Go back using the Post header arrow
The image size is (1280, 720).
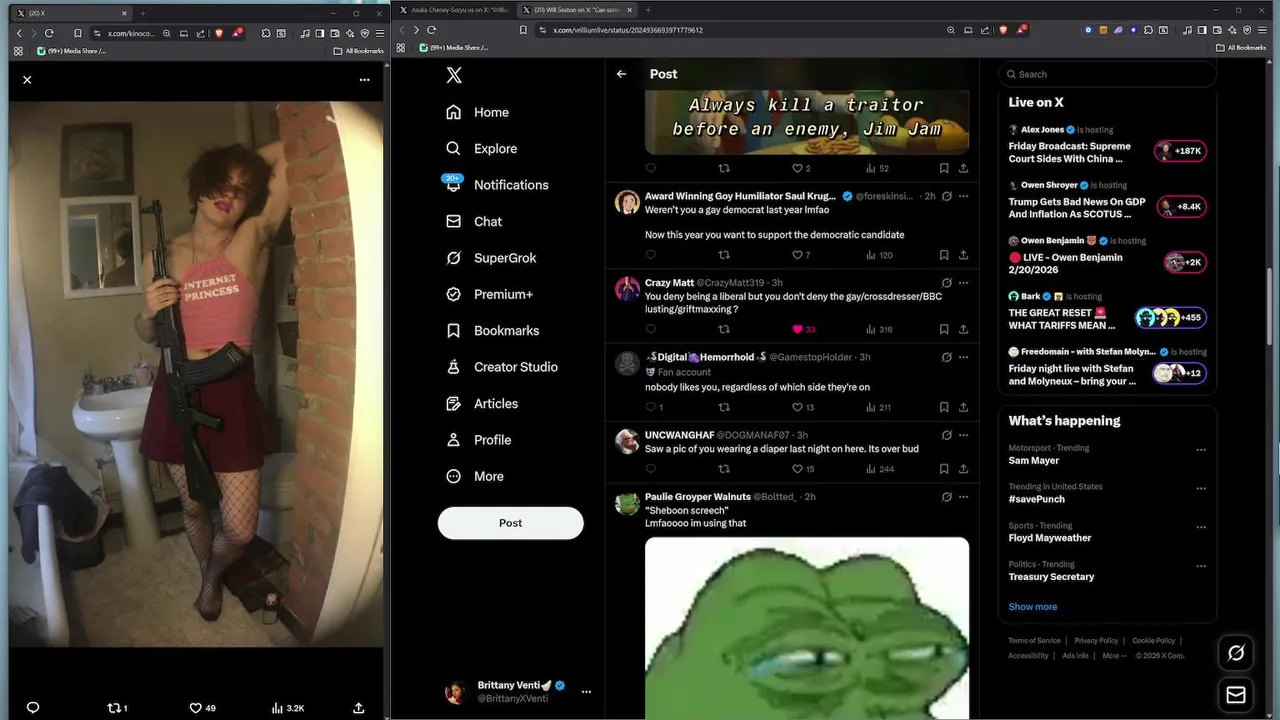(x=621, y=74)
